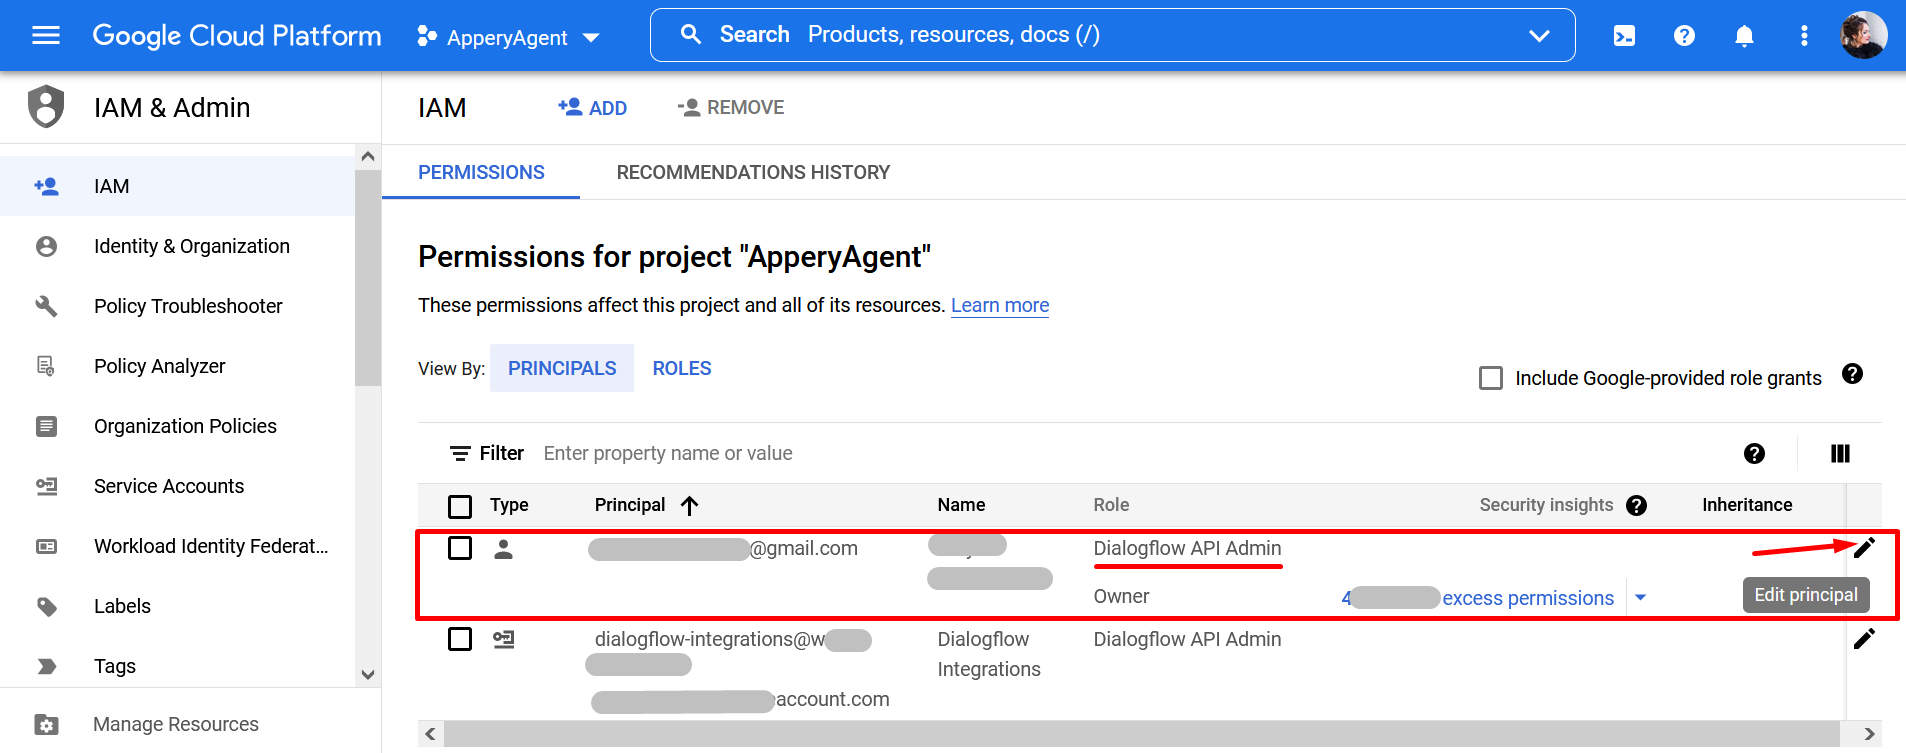The image size is (1906, 753).
Task: Sort Principal column ascending arrow
Action: pyautogui.click(x=689, y=505)
